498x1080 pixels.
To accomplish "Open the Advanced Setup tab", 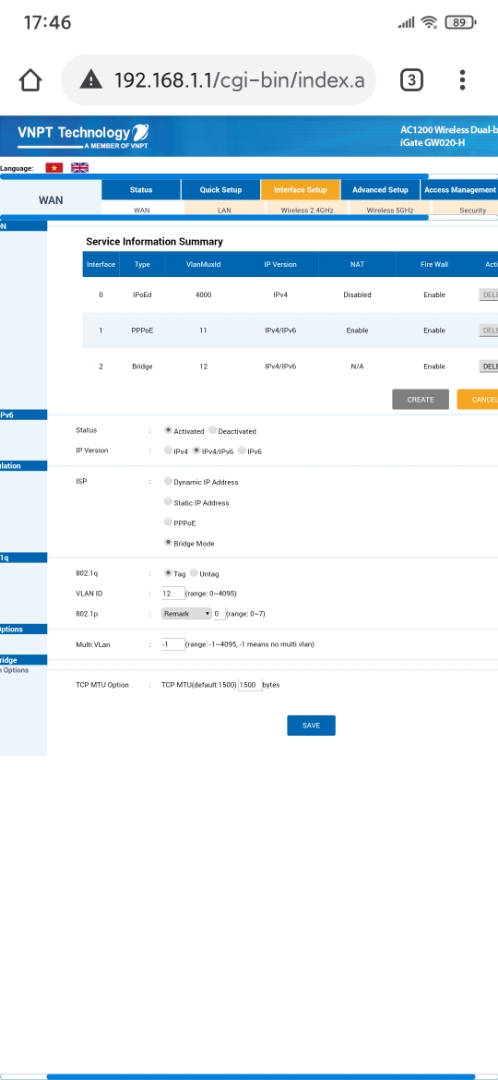I will click(x=380, y=189).
